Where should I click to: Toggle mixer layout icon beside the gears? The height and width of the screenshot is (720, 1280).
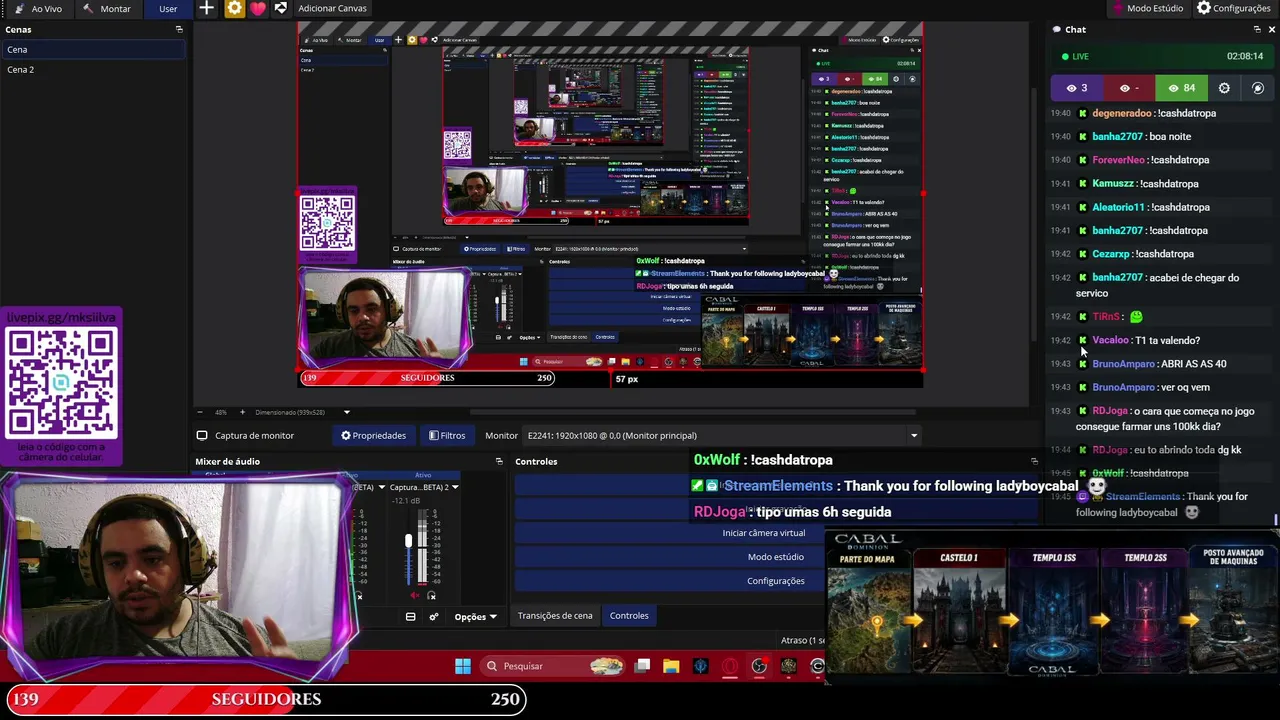click(x=410, y=616)
